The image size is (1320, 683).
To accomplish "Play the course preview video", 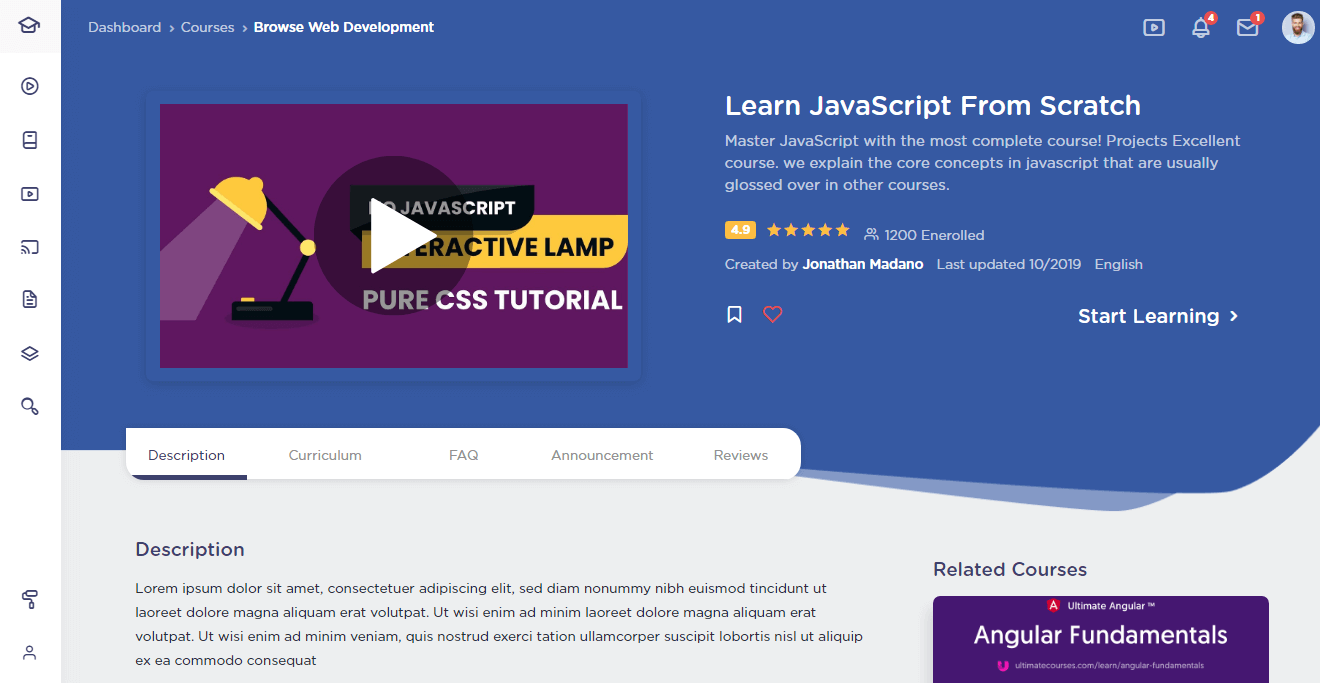I will point(393,236).
